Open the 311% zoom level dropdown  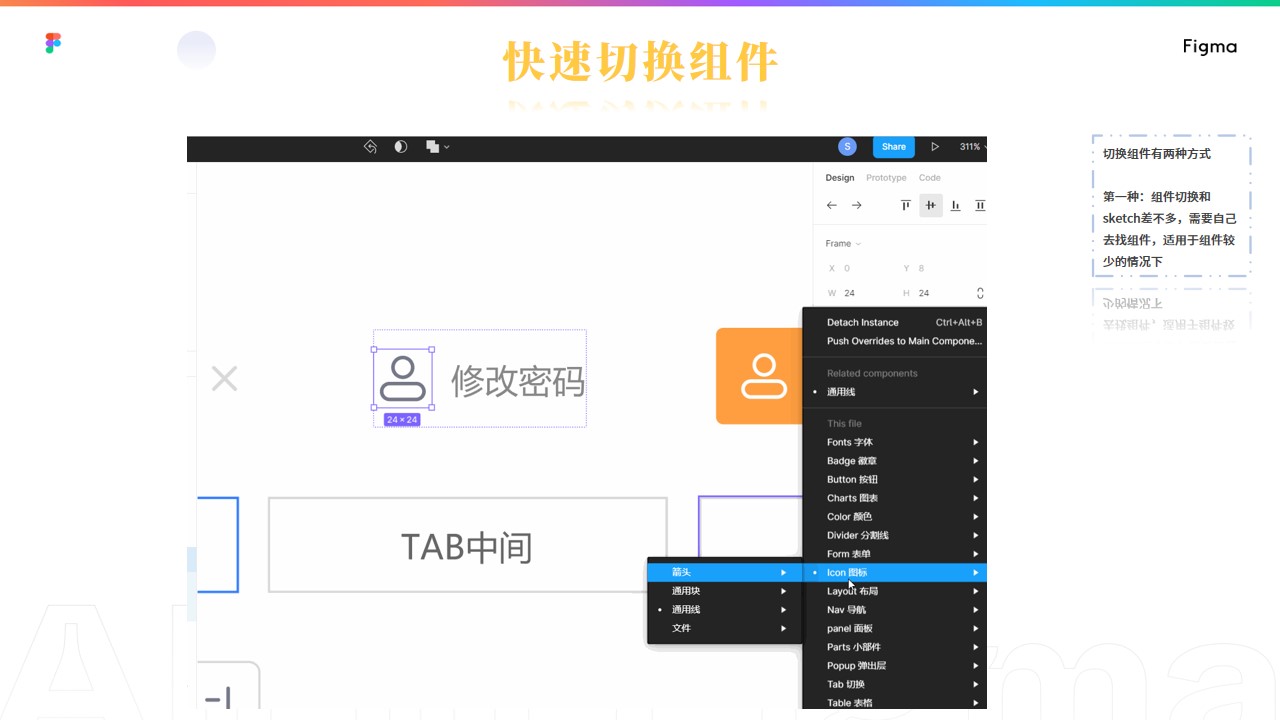972,147
